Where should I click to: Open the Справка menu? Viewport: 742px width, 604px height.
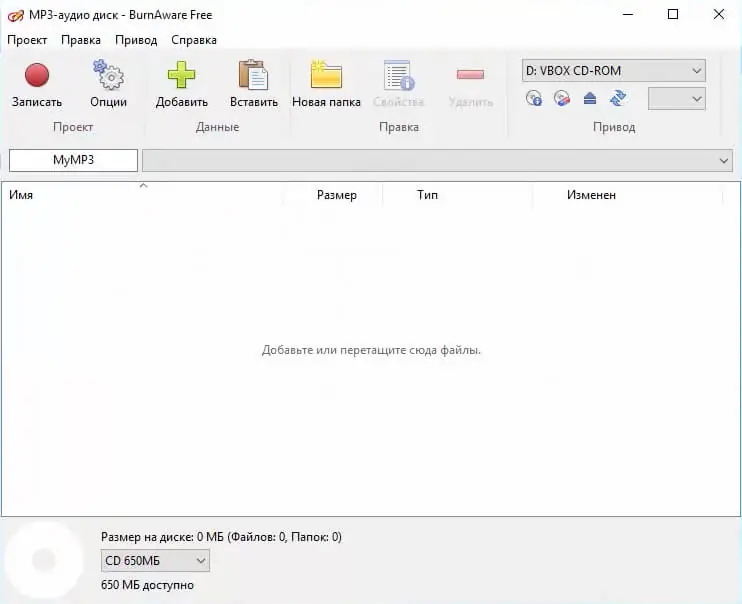[x=194, y=40]
